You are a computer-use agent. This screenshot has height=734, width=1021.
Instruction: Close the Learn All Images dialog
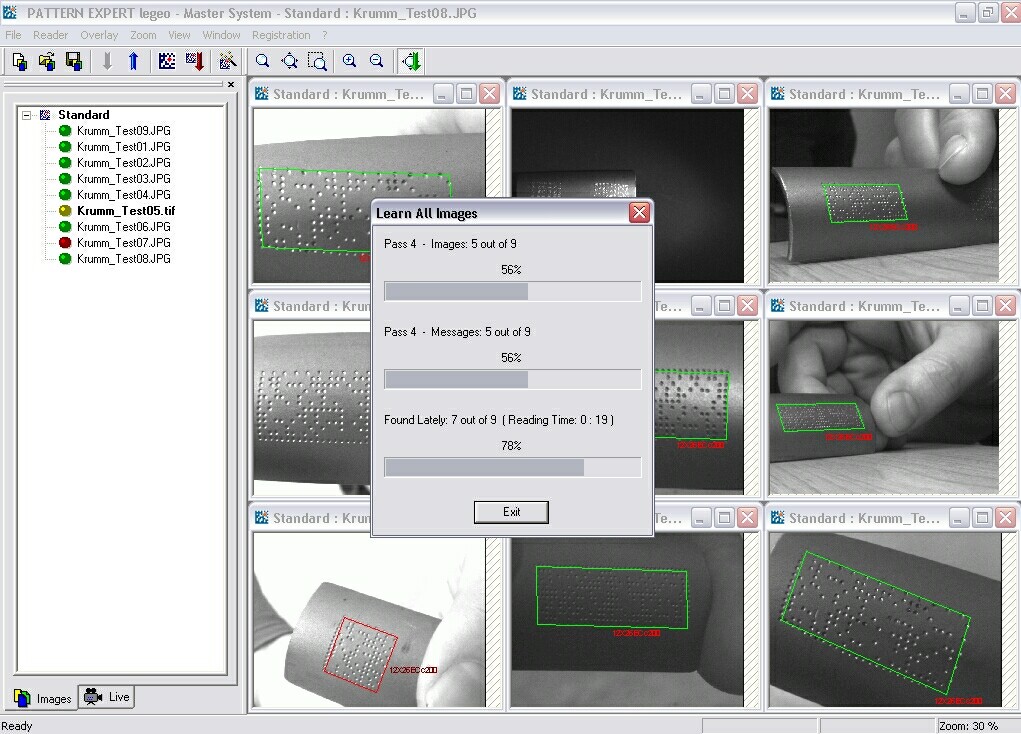639,213
